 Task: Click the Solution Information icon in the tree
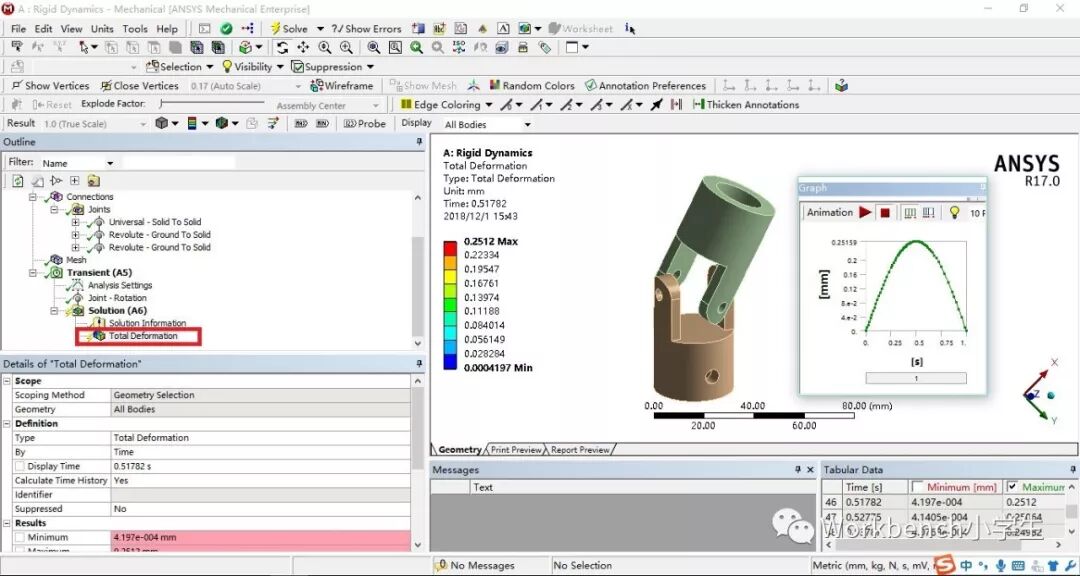(102, 322)
